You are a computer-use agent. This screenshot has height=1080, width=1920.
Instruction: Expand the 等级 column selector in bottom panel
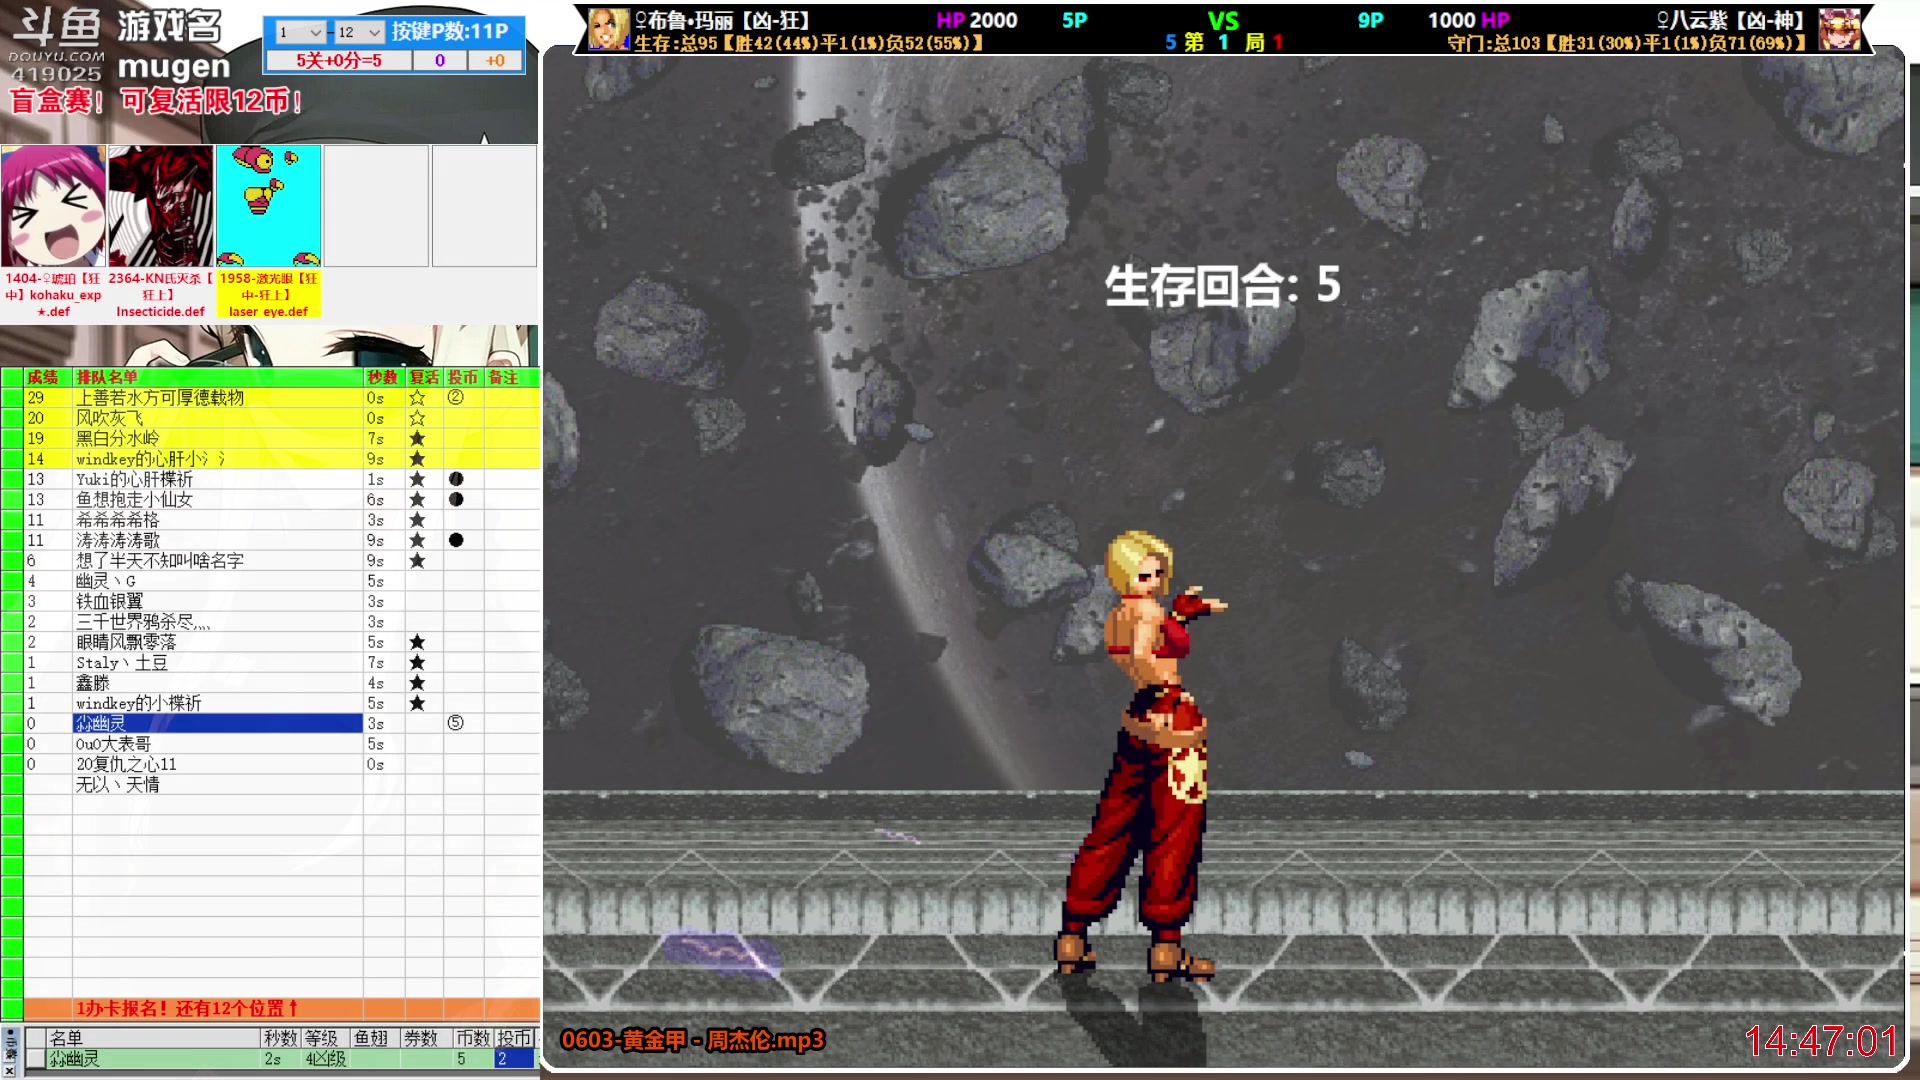322,1038
